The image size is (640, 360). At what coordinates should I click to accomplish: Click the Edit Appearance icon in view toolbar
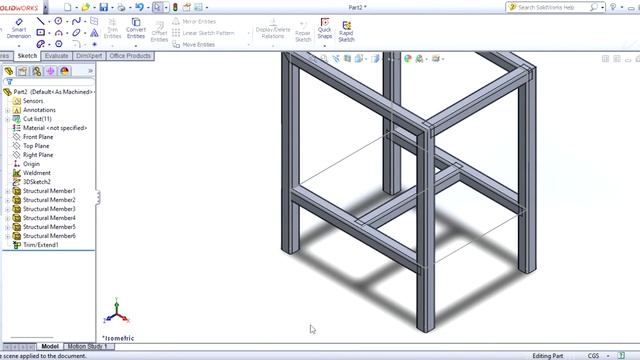[407, 59]
